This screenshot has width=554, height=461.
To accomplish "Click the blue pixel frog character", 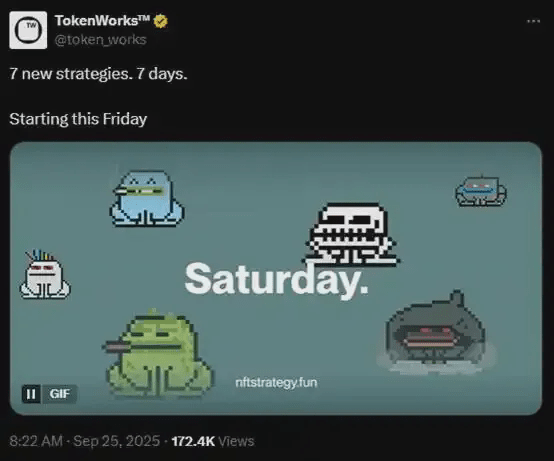I will coord(147,199).
